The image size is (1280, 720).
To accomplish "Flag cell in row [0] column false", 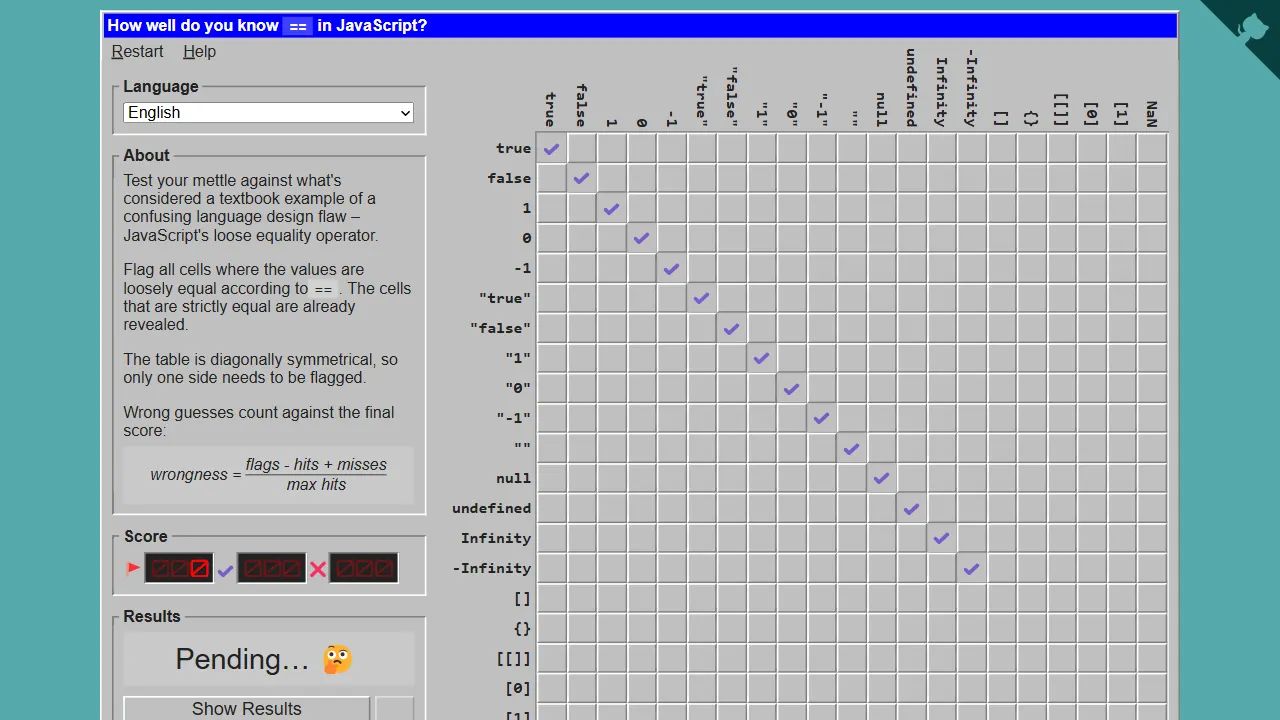I will coord(582,688).
